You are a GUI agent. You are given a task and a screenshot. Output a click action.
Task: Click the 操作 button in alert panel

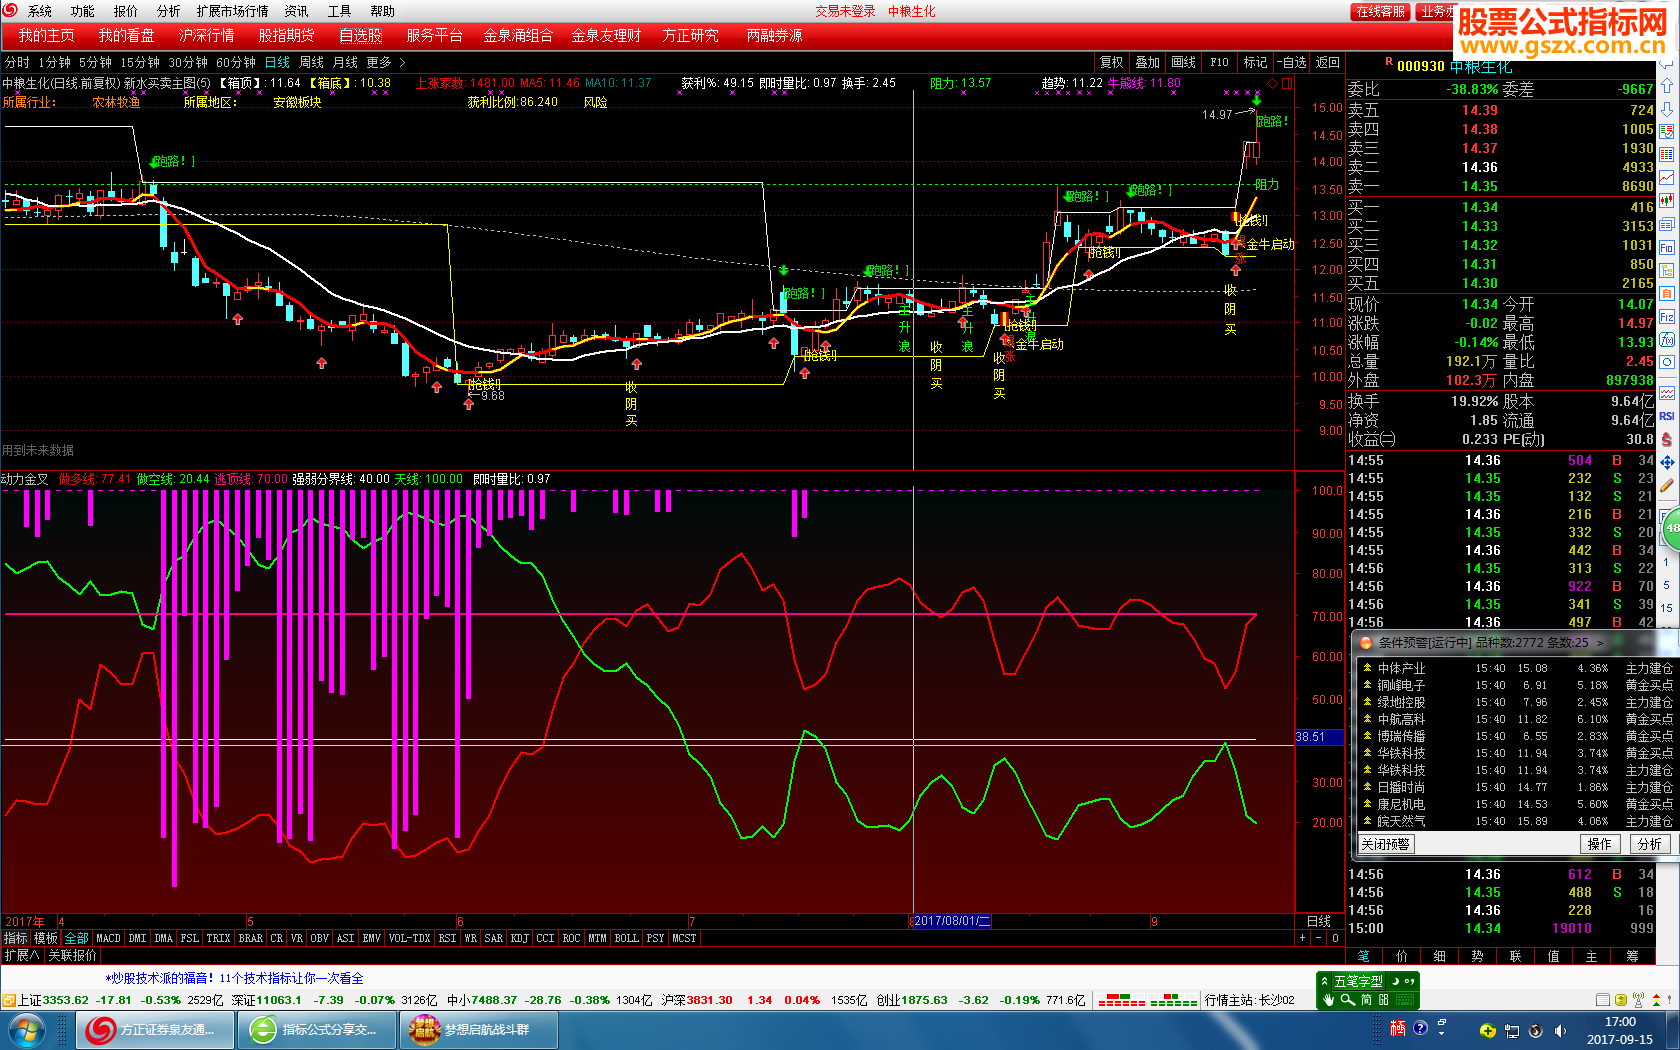(x=1600, y=844)
